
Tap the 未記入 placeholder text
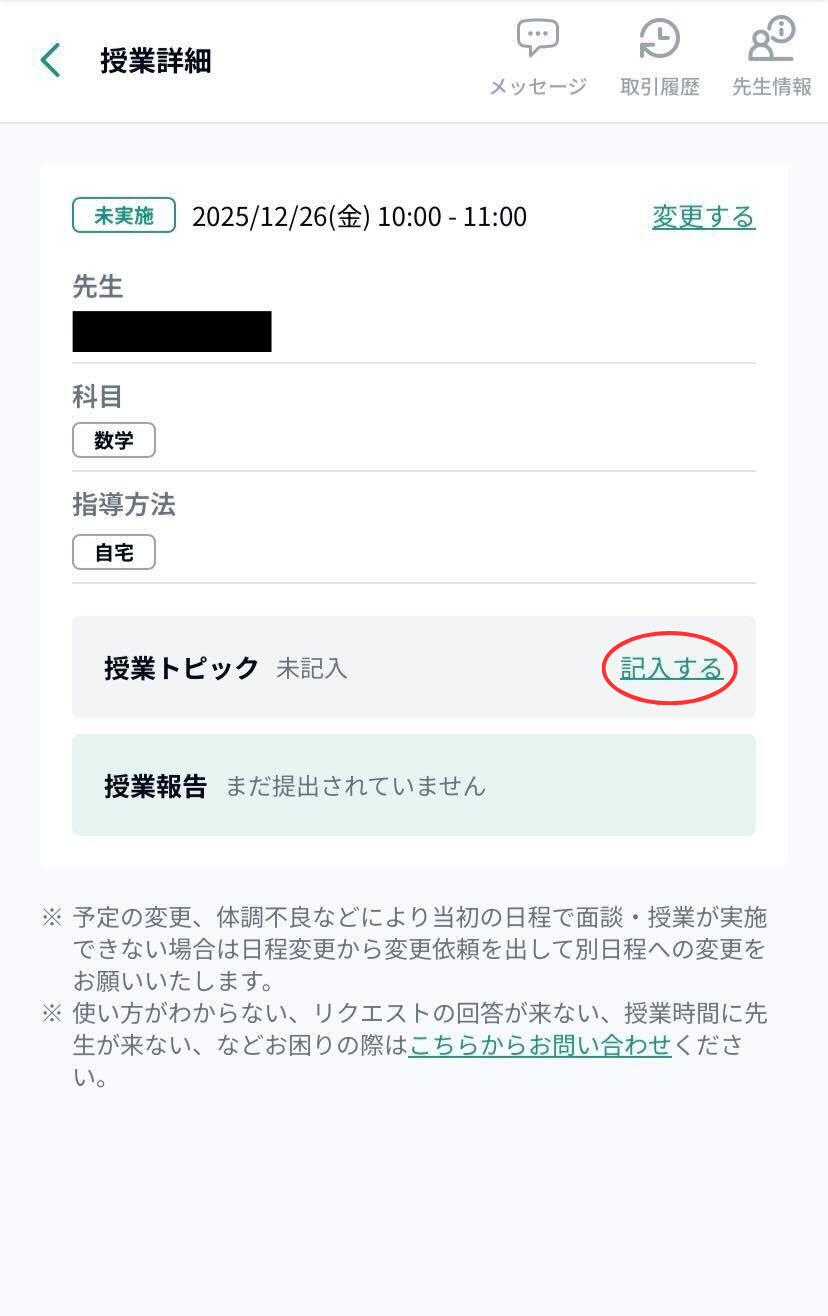click(x=312, y=668)
